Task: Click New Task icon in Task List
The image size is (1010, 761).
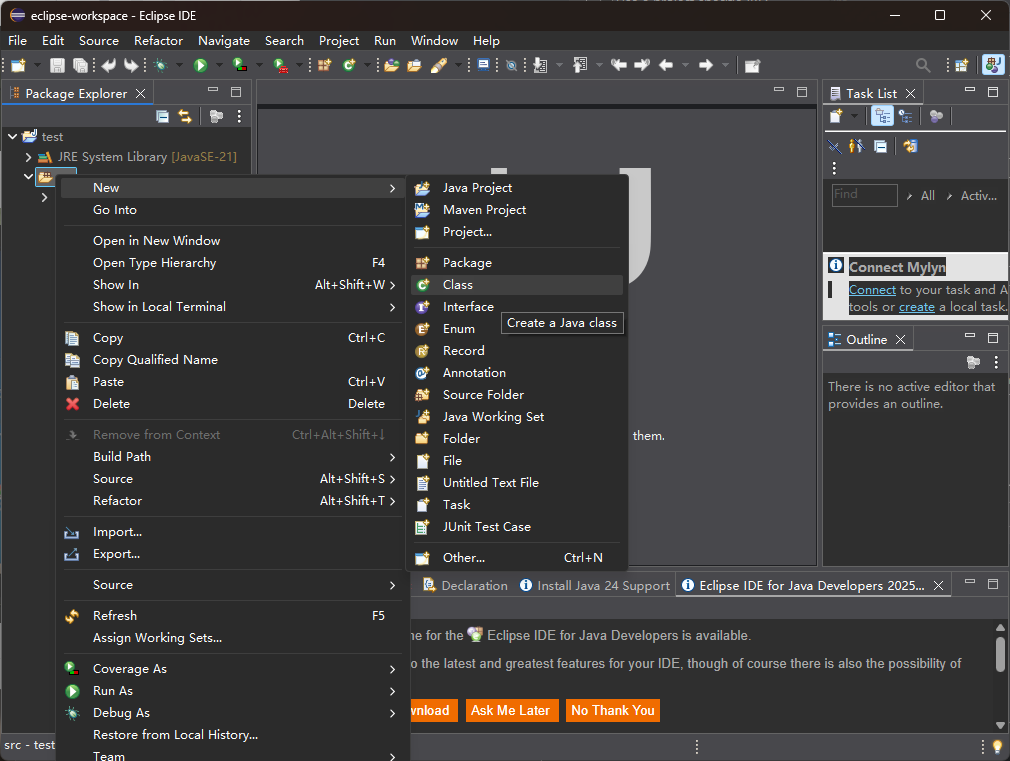Action: coord(836,116)
